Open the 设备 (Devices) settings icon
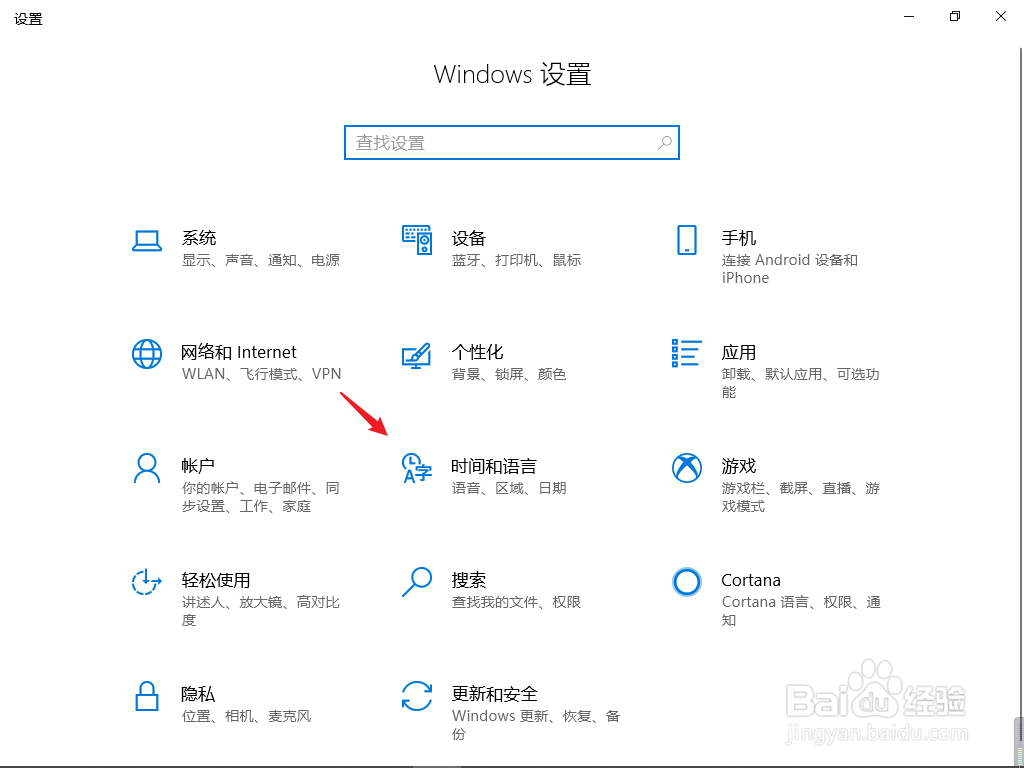This screenshot has width=1024, height=768. point(416,240)
